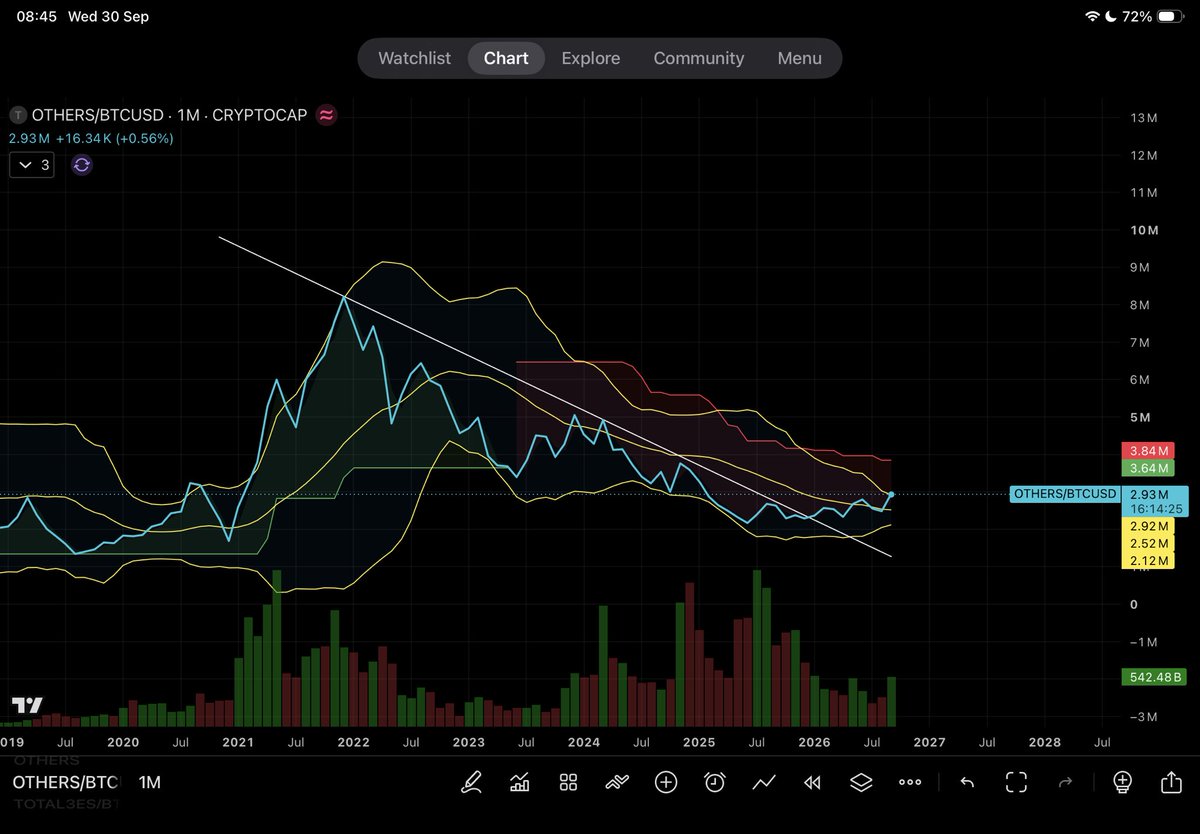Tap the green 3.64 M price label
1200x834 pixels.
tap(1149, 468)
